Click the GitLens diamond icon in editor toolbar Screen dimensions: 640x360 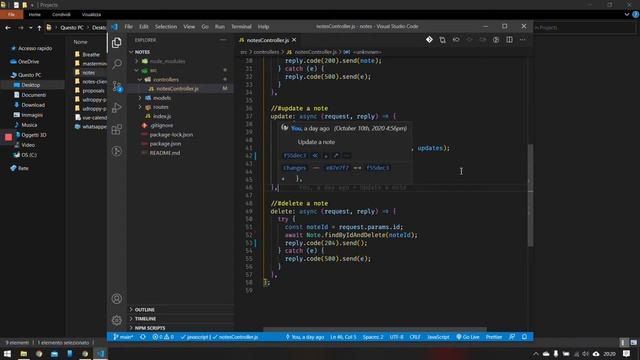click(x=429, y=40)
